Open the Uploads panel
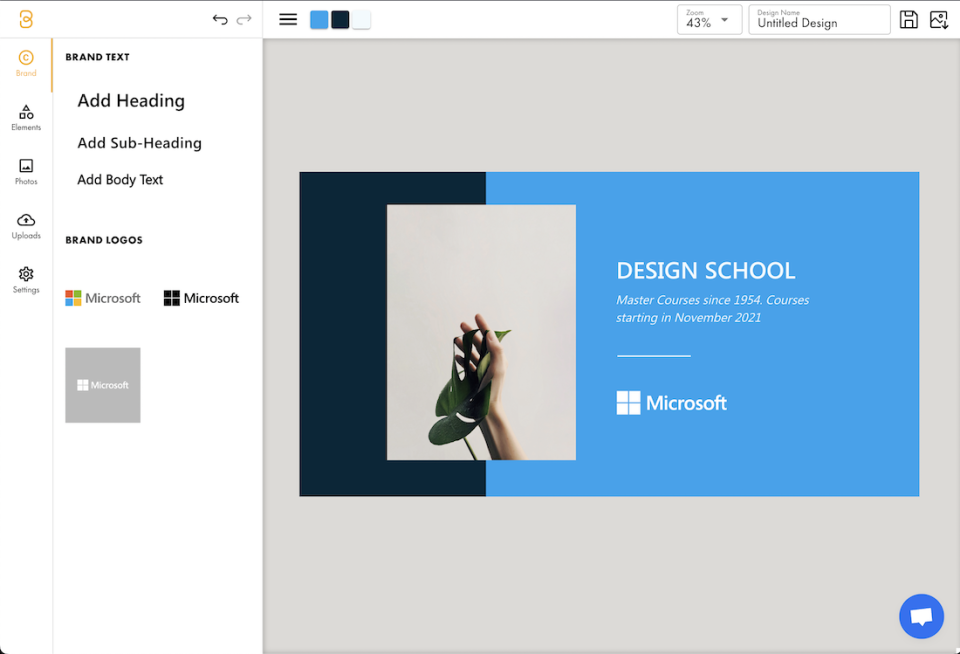The width and height of the screenshot is (960, 654). [25, 225]
